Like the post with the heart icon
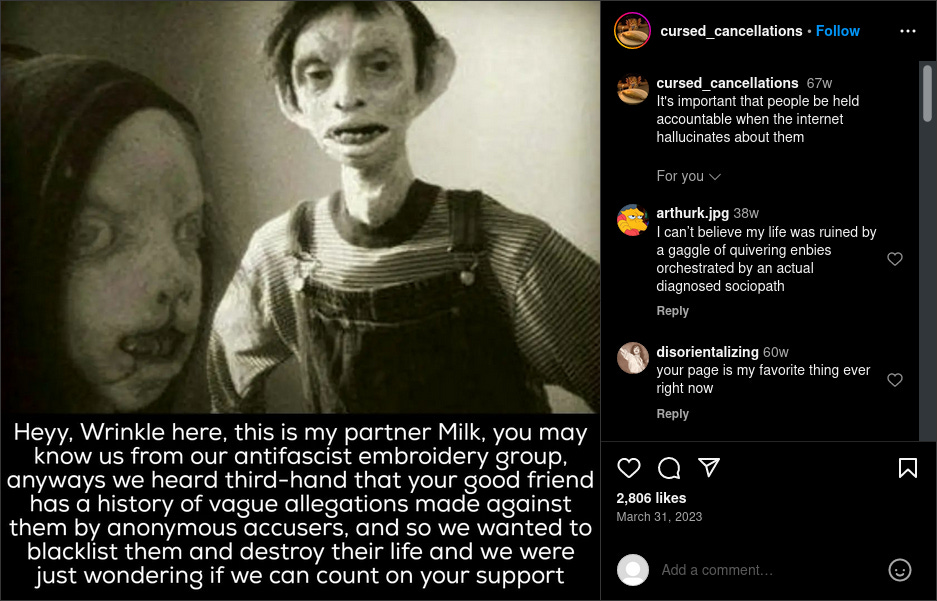The height and width of the screenshot is (601, 937). tap(629, 468)
